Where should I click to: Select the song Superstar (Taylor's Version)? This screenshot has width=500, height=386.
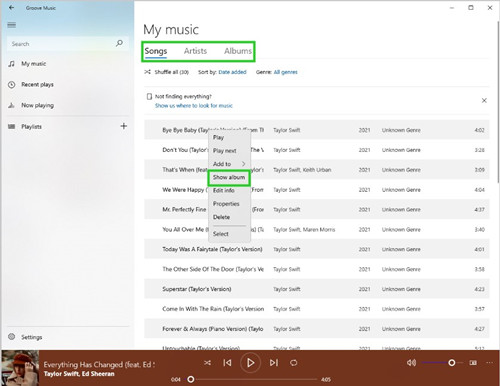click(317, 289)
